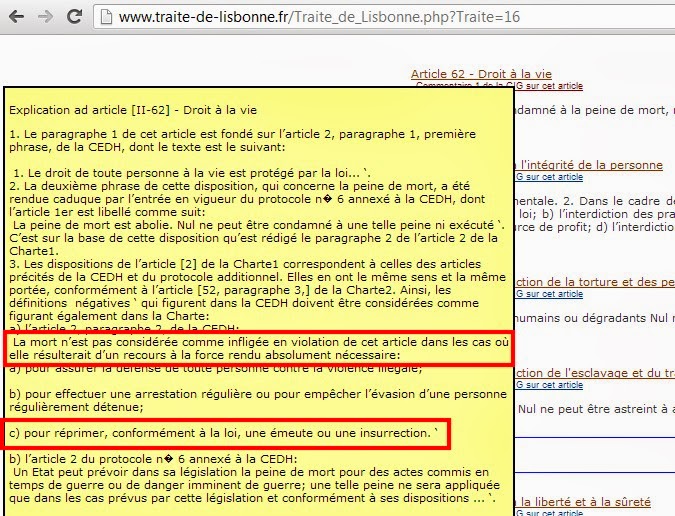
Task: Open CIG commentary link under intégrité de la personne
Action: click(x=549, y=177)
